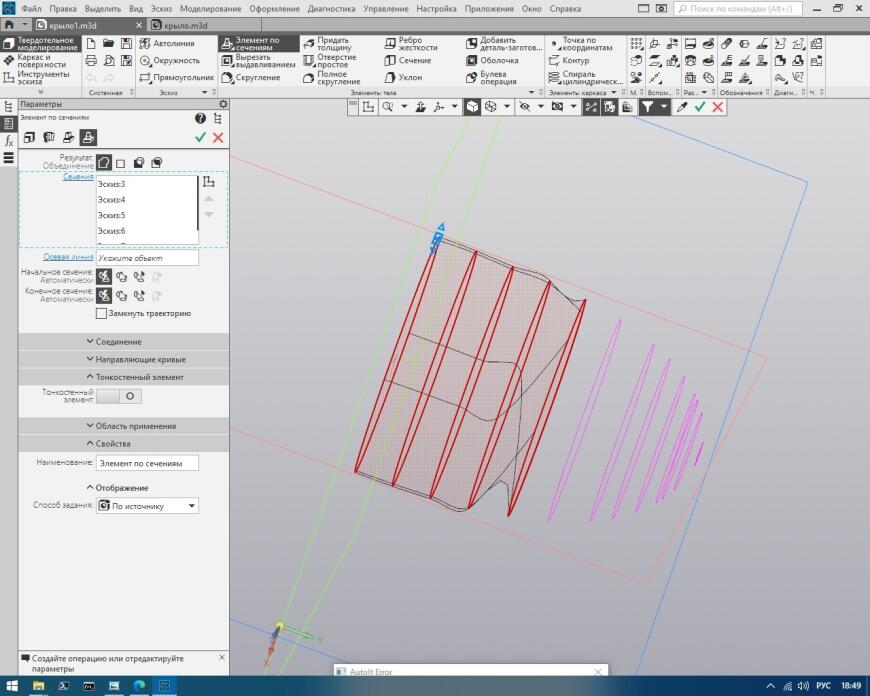The width and height of the screenshot is (870, 696).
Task: Click the Сечения link
Action: pos(78,177)
